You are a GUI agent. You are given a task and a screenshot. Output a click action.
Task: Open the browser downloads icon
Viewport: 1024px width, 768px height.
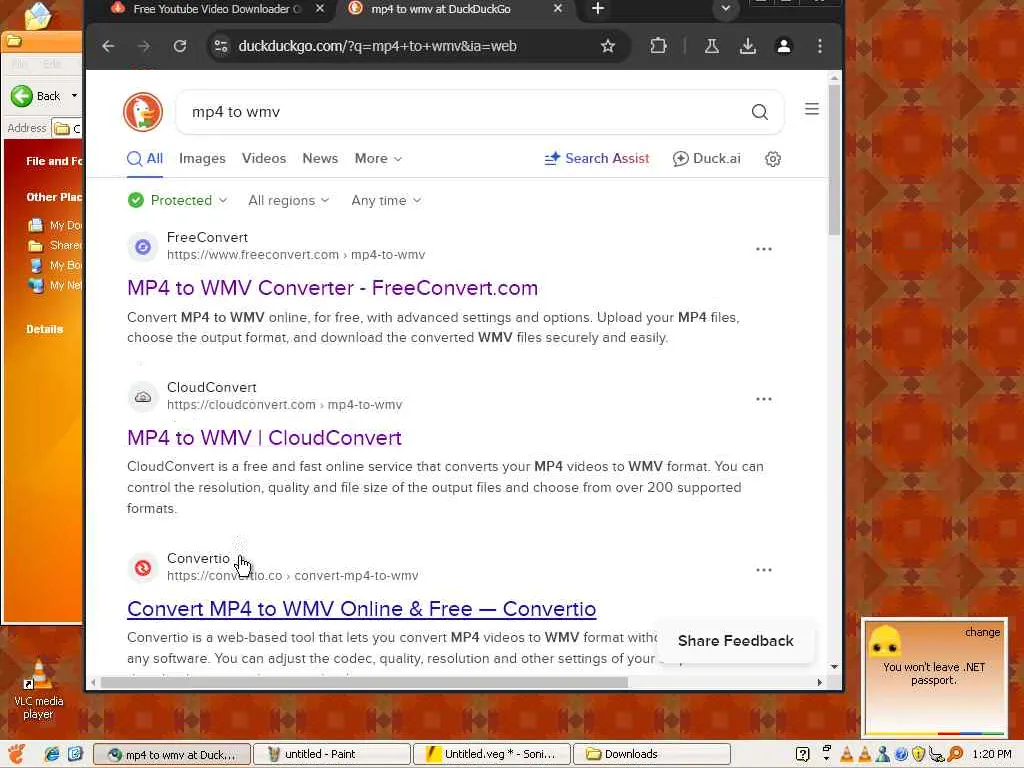point(748,46)
